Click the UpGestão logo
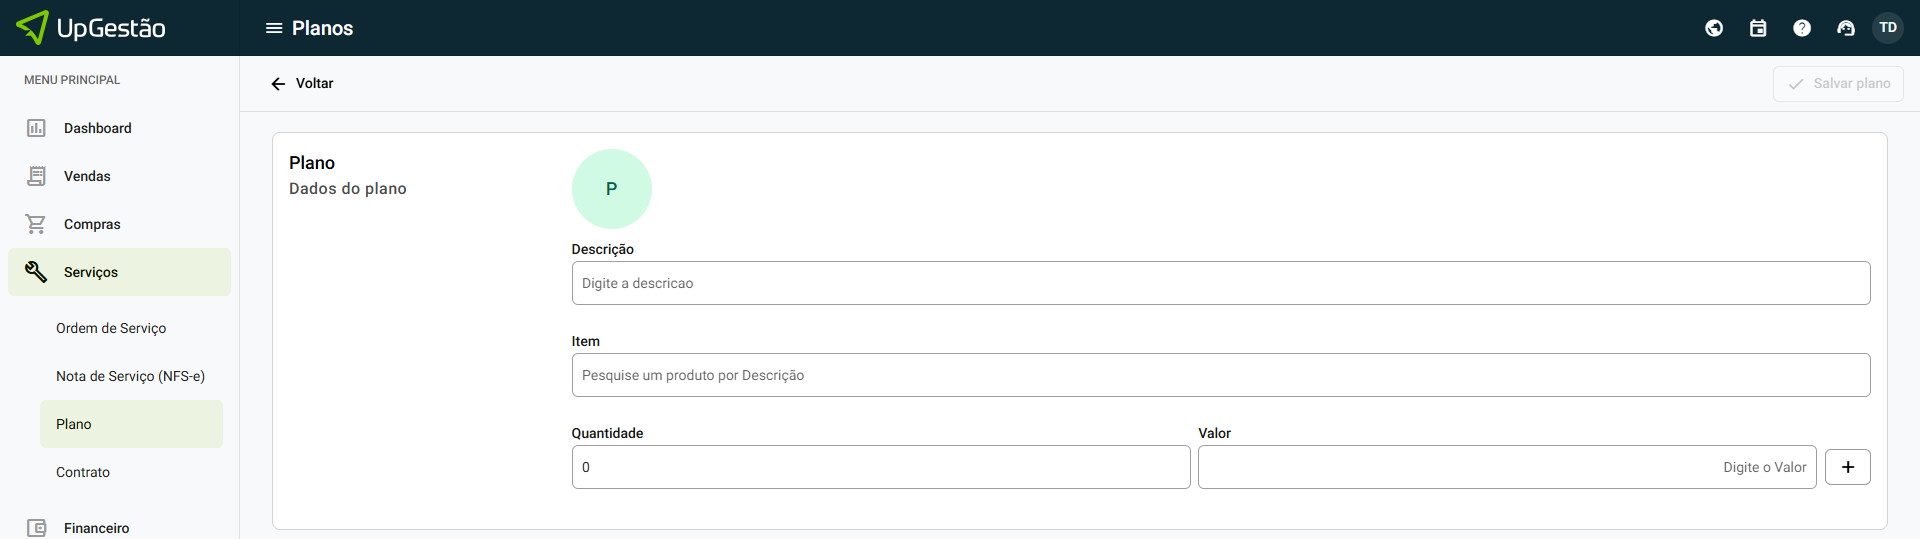Viewport: 1920px width, 539px height. 92,28
